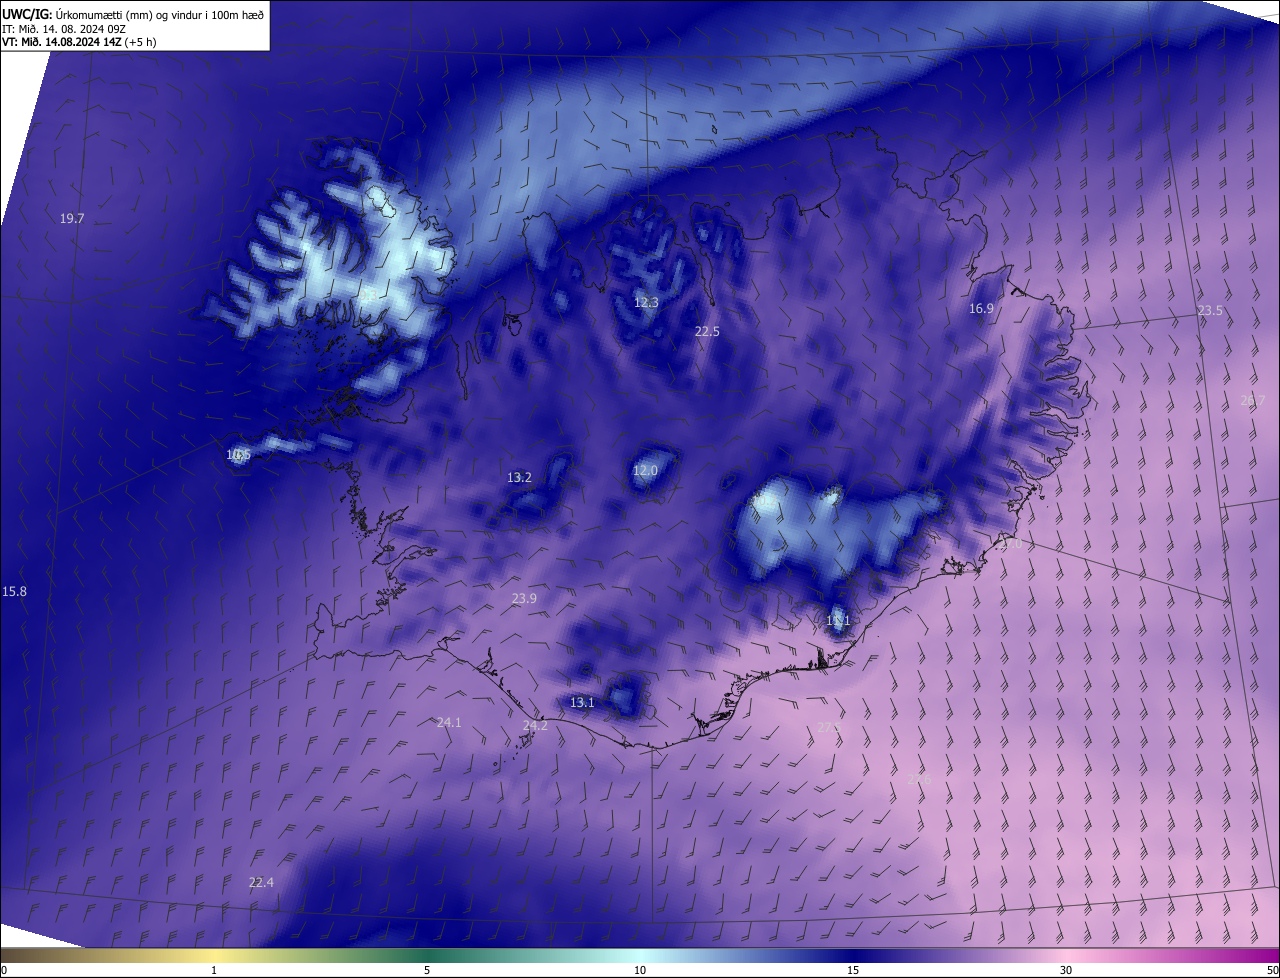Click the 24.1 value on the map
The width and height of the screenshot is (1280, 978).
449,722
